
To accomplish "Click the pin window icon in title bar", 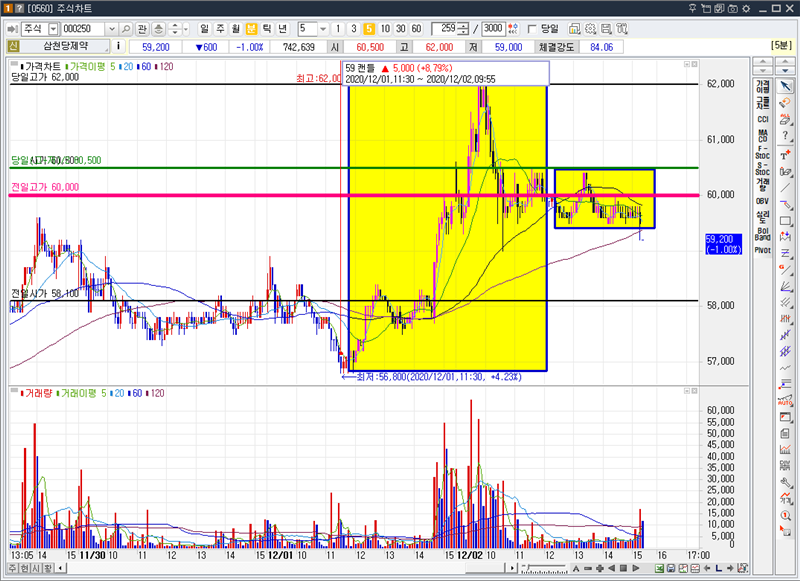I will 692,8.
